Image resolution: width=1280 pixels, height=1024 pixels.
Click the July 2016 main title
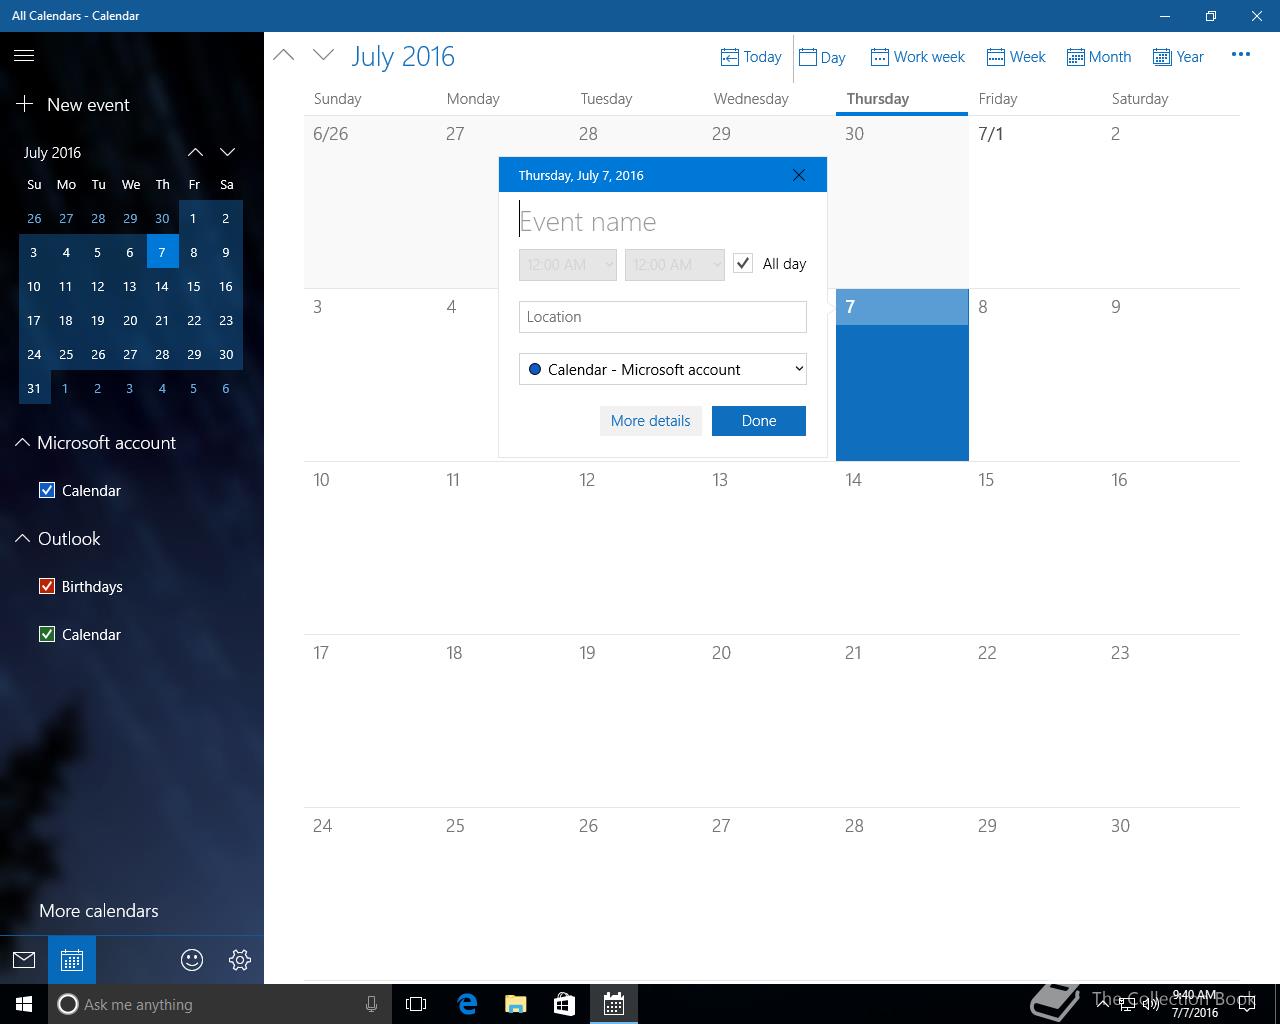click(403, 56)
